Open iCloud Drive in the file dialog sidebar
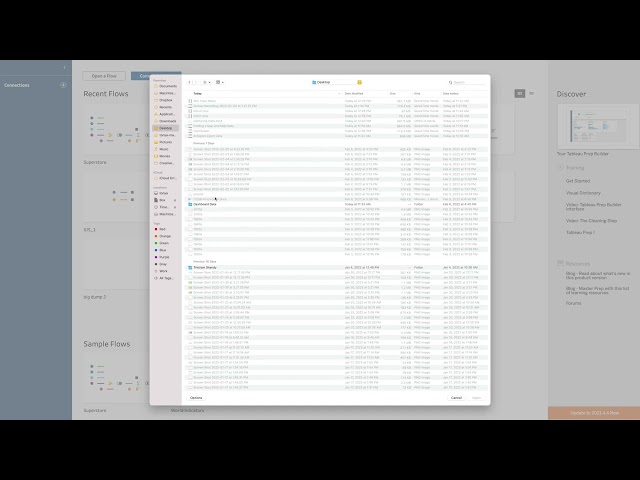640x480 pixels. pos(165,178)
